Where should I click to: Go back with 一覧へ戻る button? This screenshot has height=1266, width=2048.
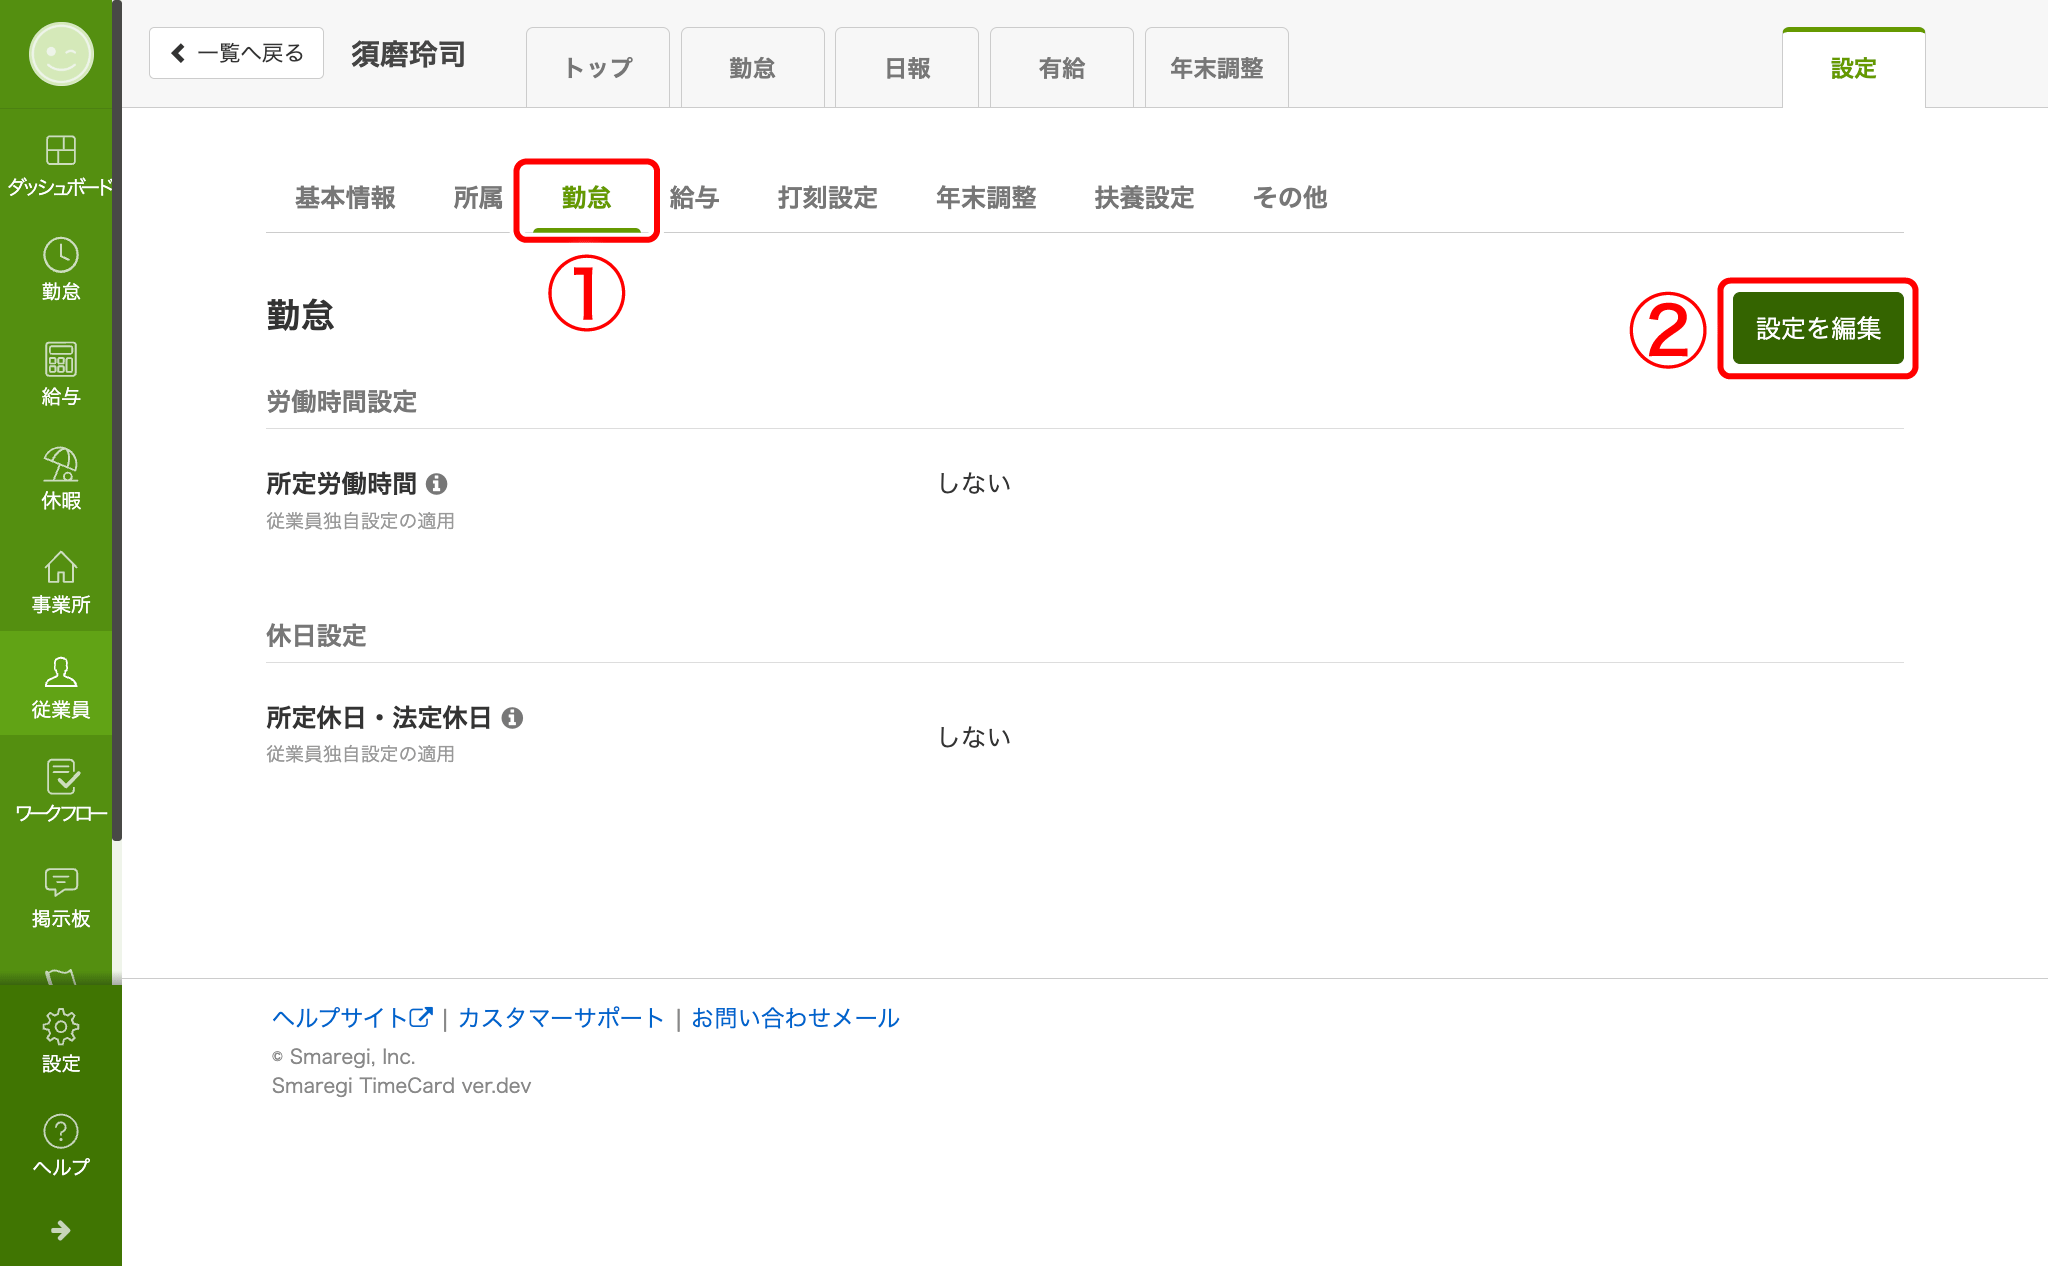point(237,53)
